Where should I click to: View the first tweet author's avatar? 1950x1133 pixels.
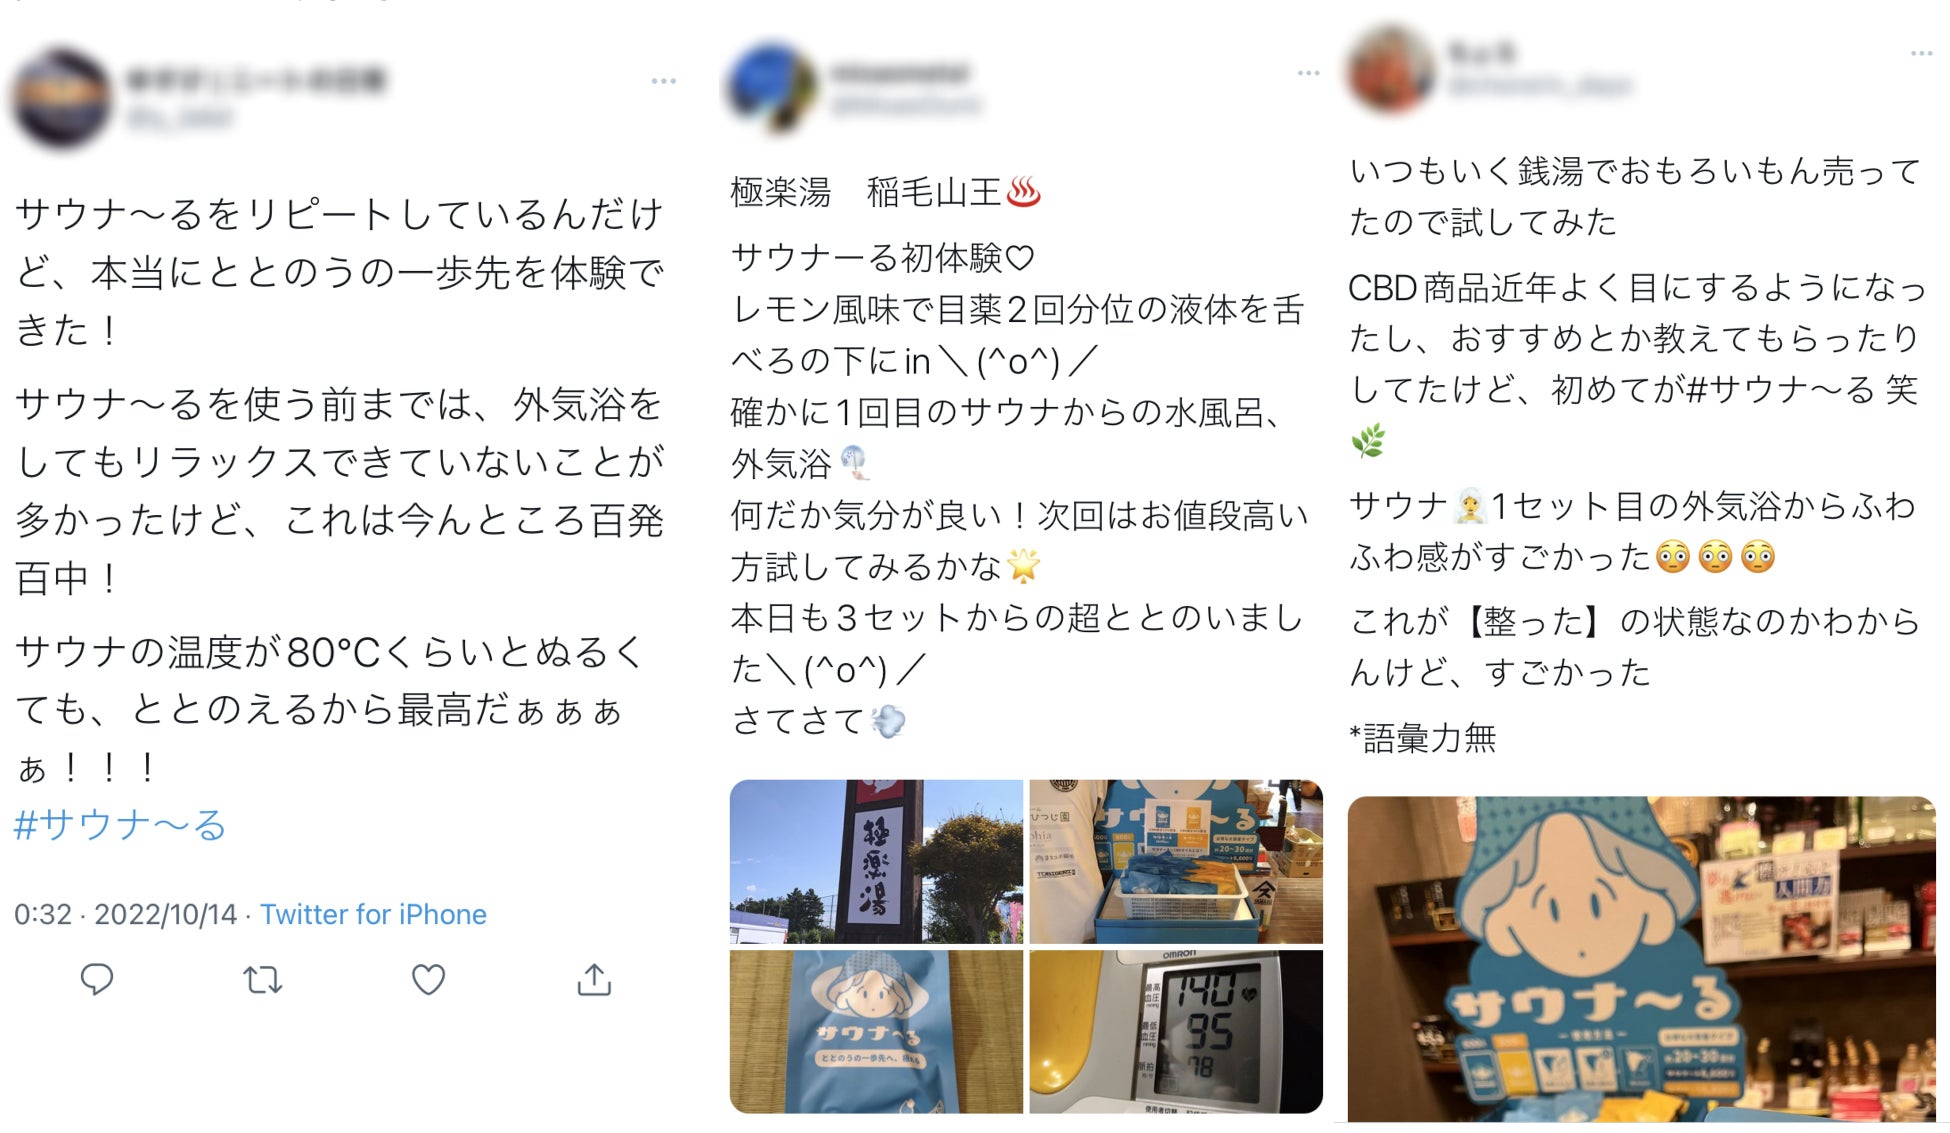[x=62, y=98]
